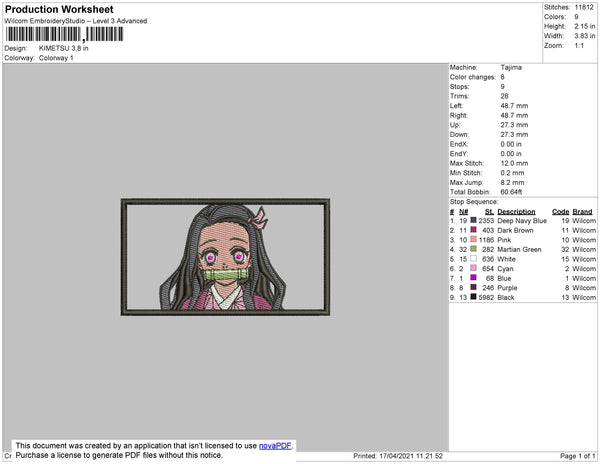Click the 'Martian Green' description text
The width and height of the screenshot is (600, 464).
click(x=519, y=249)
